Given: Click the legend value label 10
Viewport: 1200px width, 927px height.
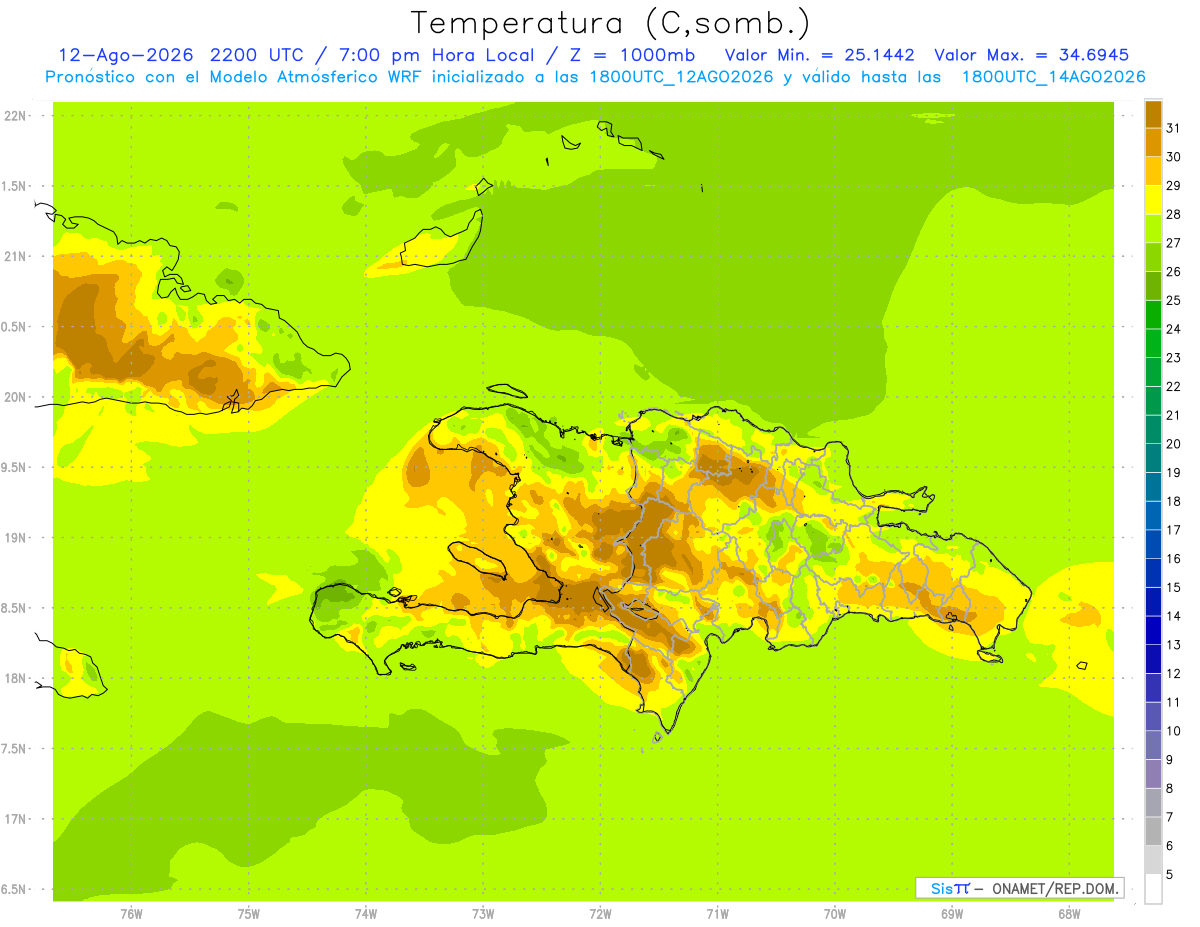Looking at the screenshot, I should click(x=1174, y=731).
